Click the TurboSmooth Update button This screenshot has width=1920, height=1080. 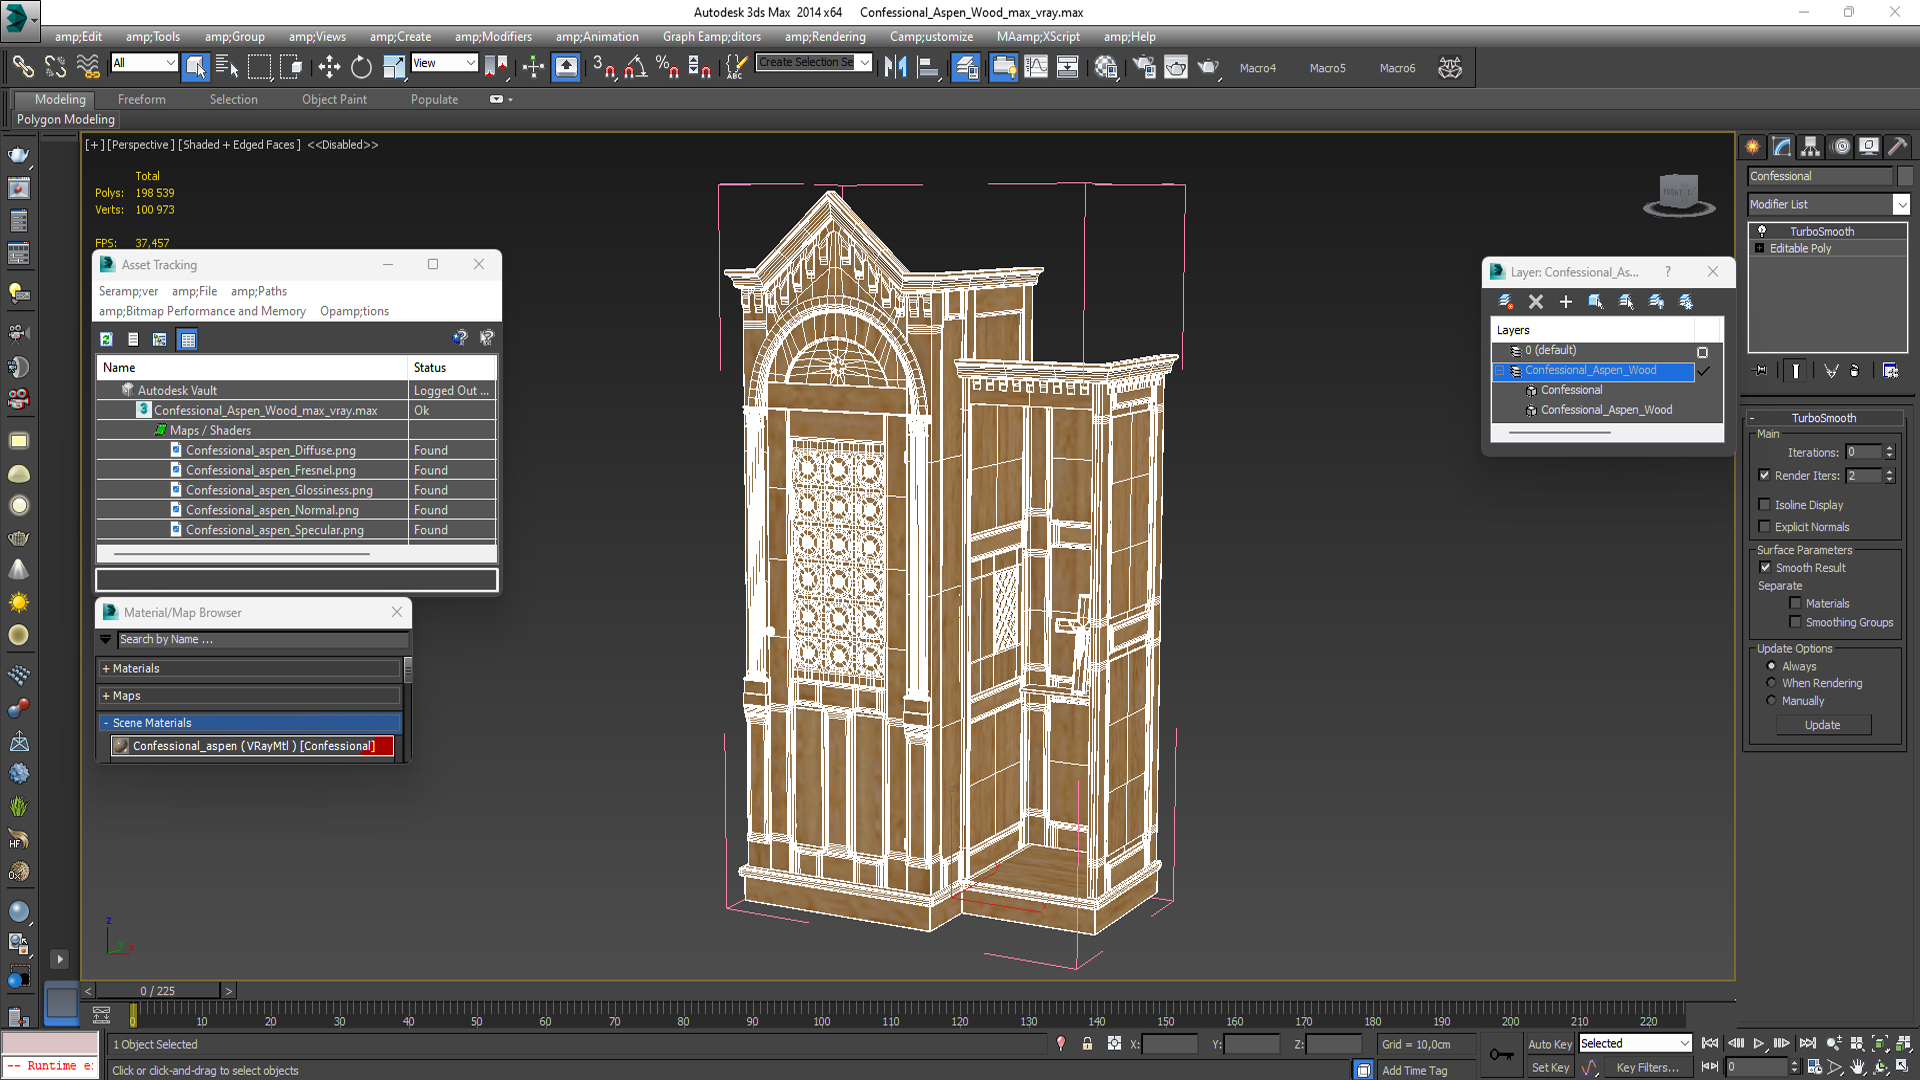[1823, 725]
